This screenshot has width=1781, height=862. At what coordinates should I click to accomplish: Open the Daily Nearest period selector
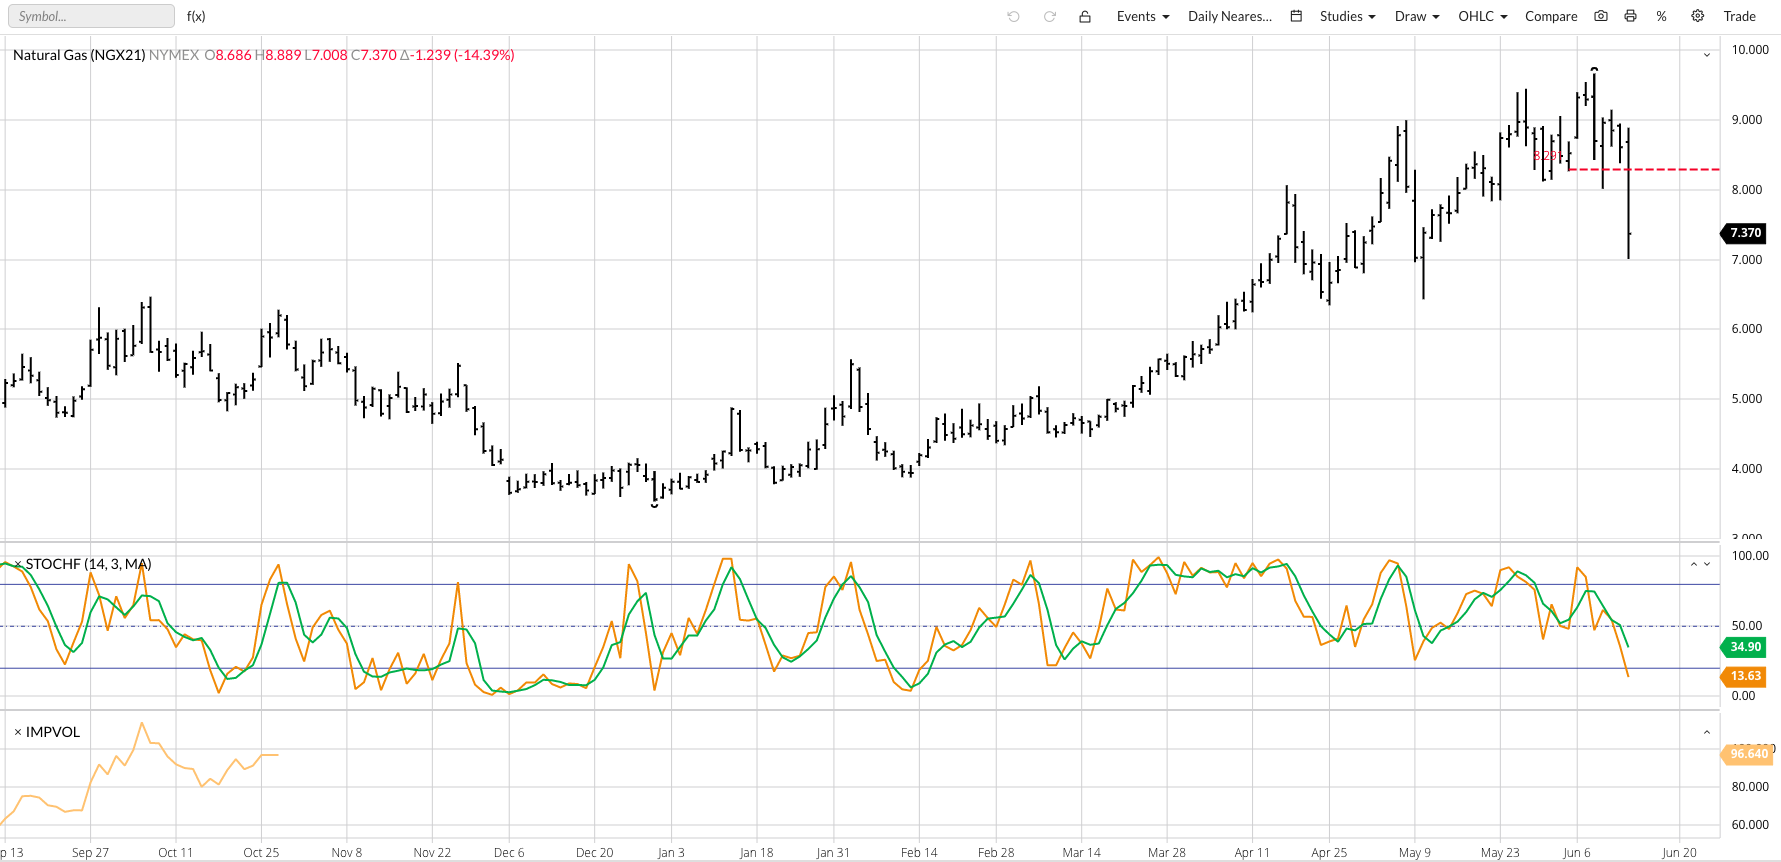tap(1229, 16)
